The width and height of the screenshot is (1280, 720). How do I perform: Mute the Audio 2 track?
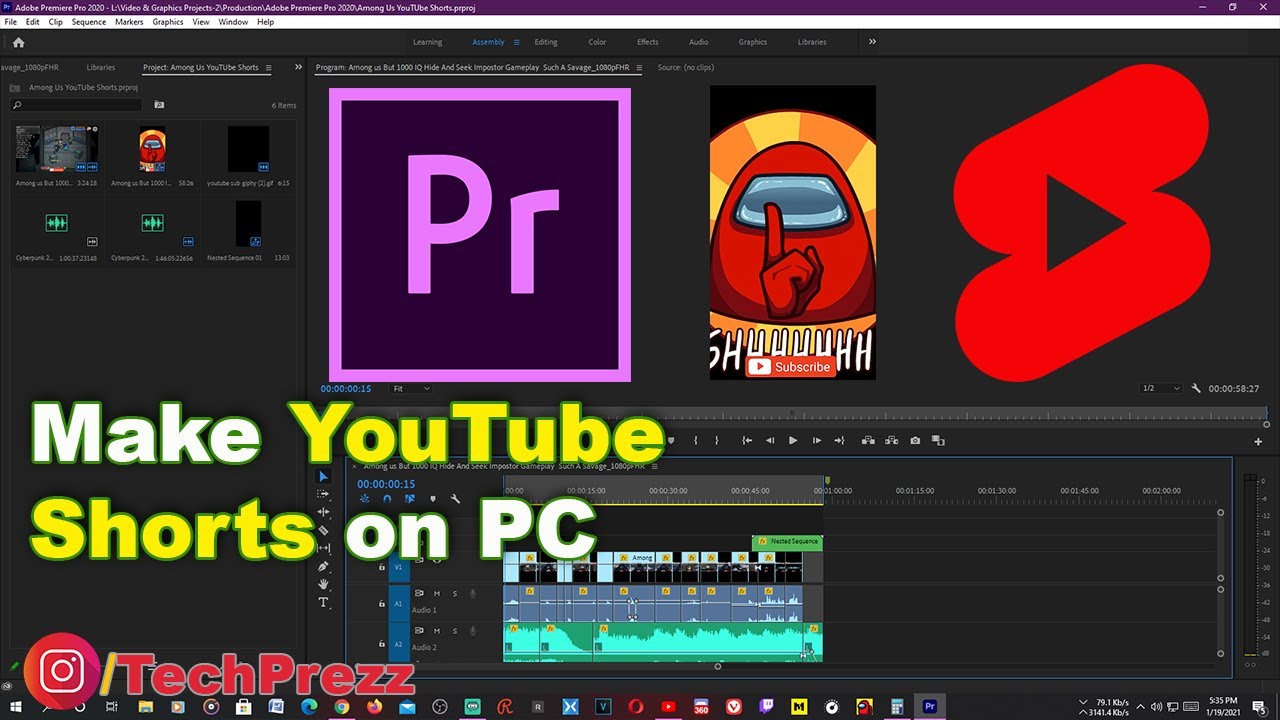point(436,631)
